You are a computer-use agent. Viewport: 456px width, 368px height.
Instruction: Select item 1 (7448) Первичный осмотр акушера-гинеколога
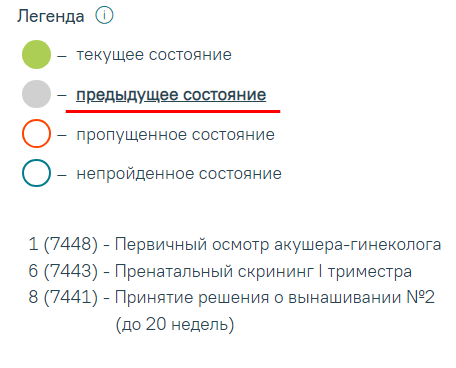pos(235,244)
